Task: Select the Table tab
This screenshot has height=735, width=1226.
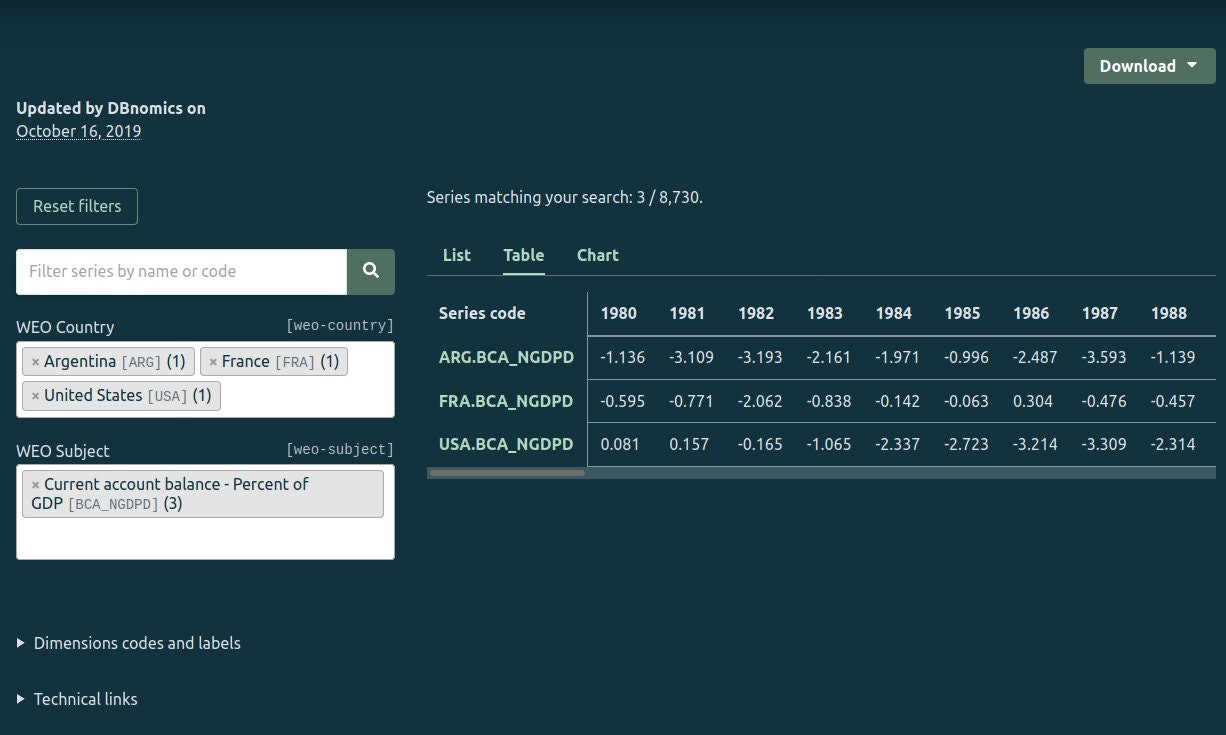Action: (523, 255)
